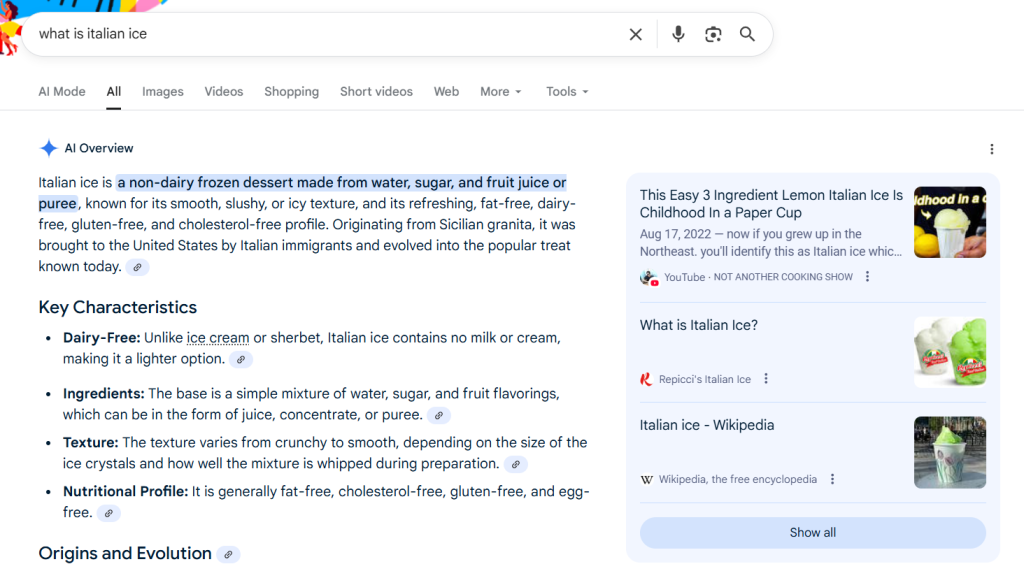Switch to the Images tab
1024x564 pixels.
tap(163, 91)
